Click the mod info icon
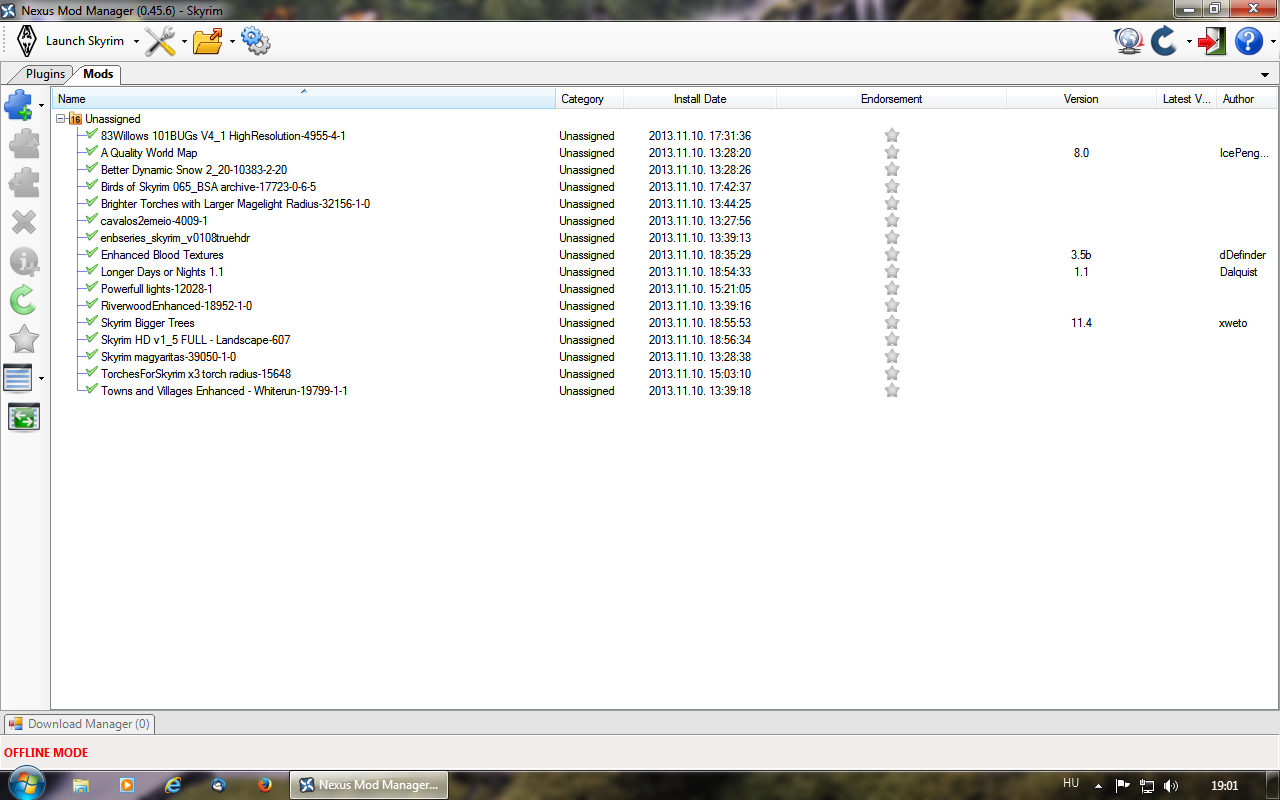Screen dimensions: 1280x800 [23, 261]
